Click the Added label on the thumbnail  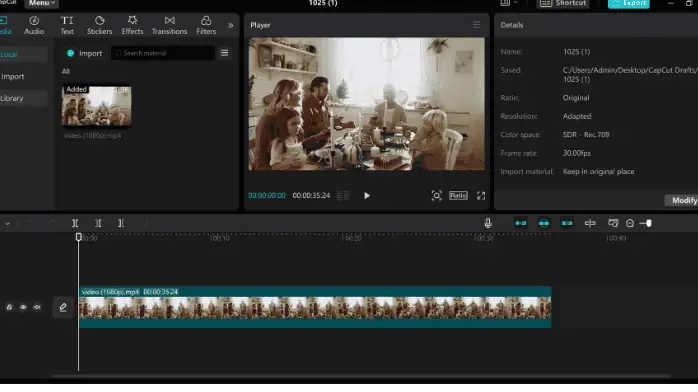tap(77, 89)
